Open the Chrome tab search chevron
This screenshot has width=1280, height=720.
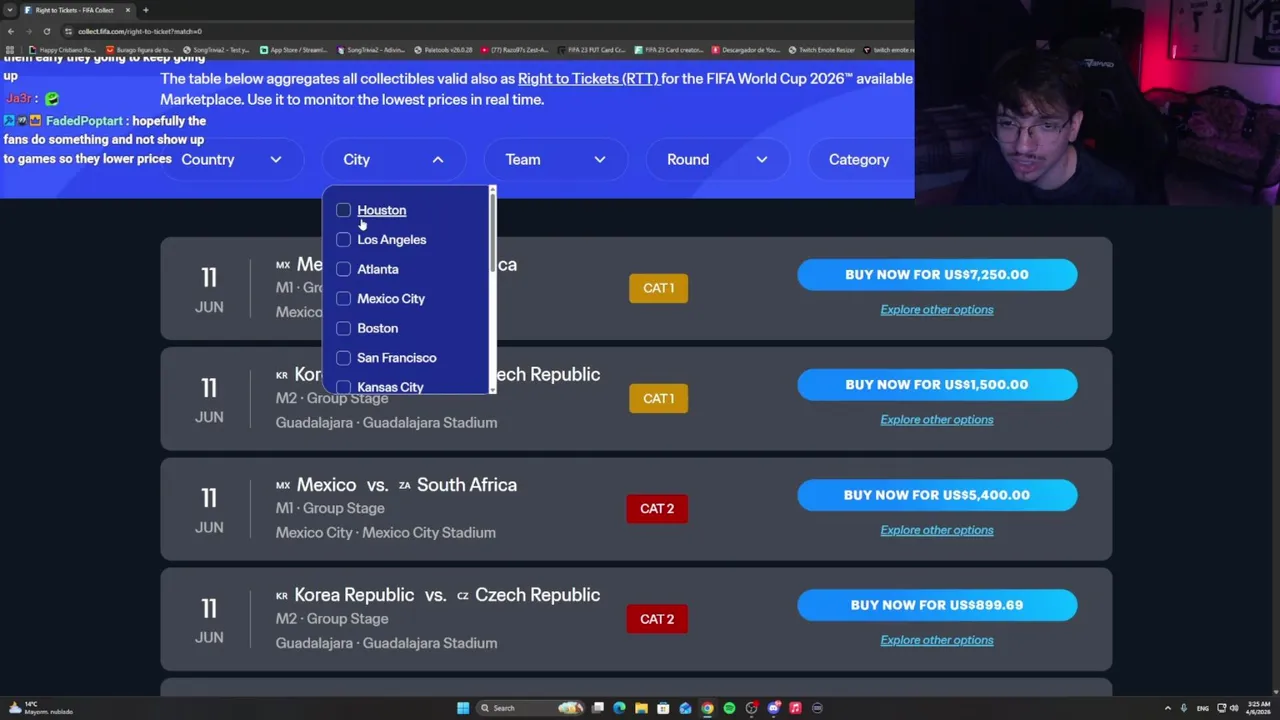click(10, 10)
